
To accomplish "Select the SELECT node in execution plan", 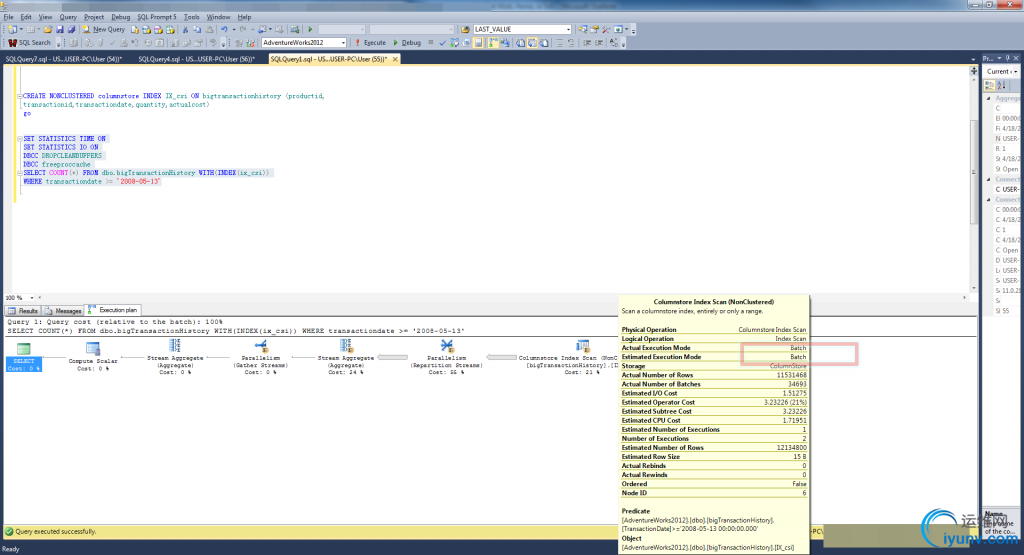I will tap(24, 357).
